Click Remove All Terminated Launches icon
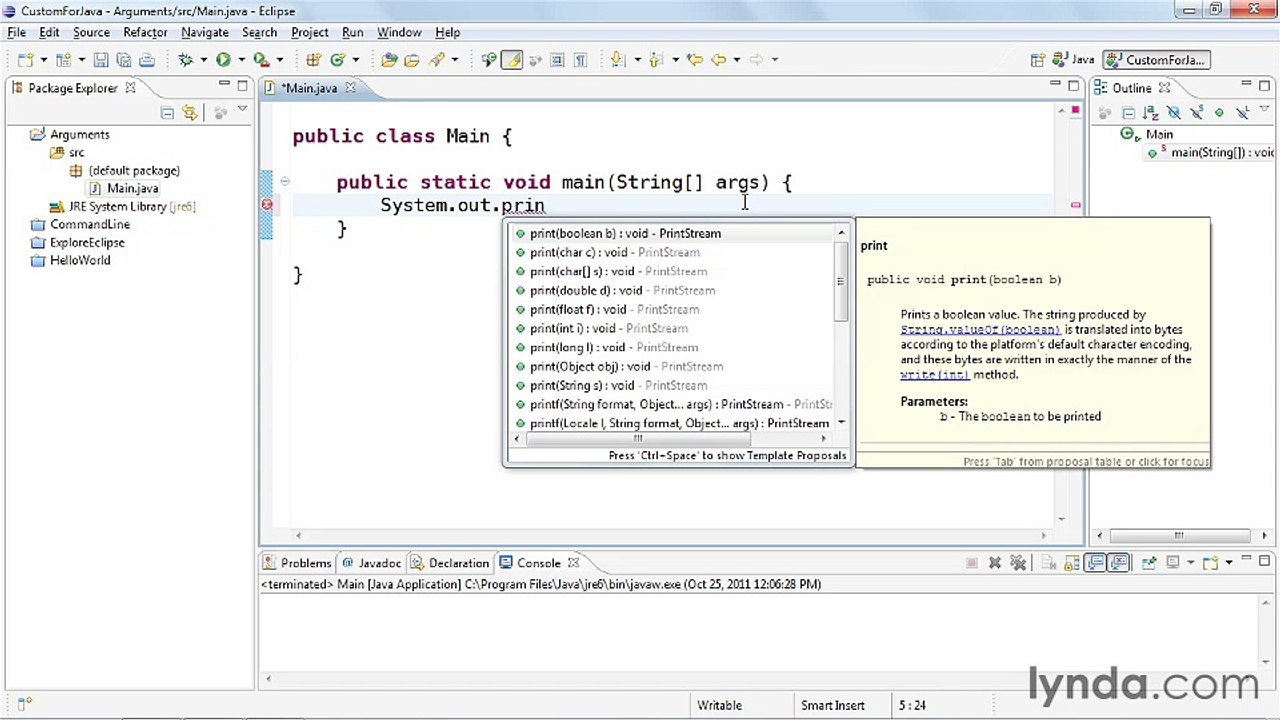The image size is (1280, 720). (x=1018, y=563)
